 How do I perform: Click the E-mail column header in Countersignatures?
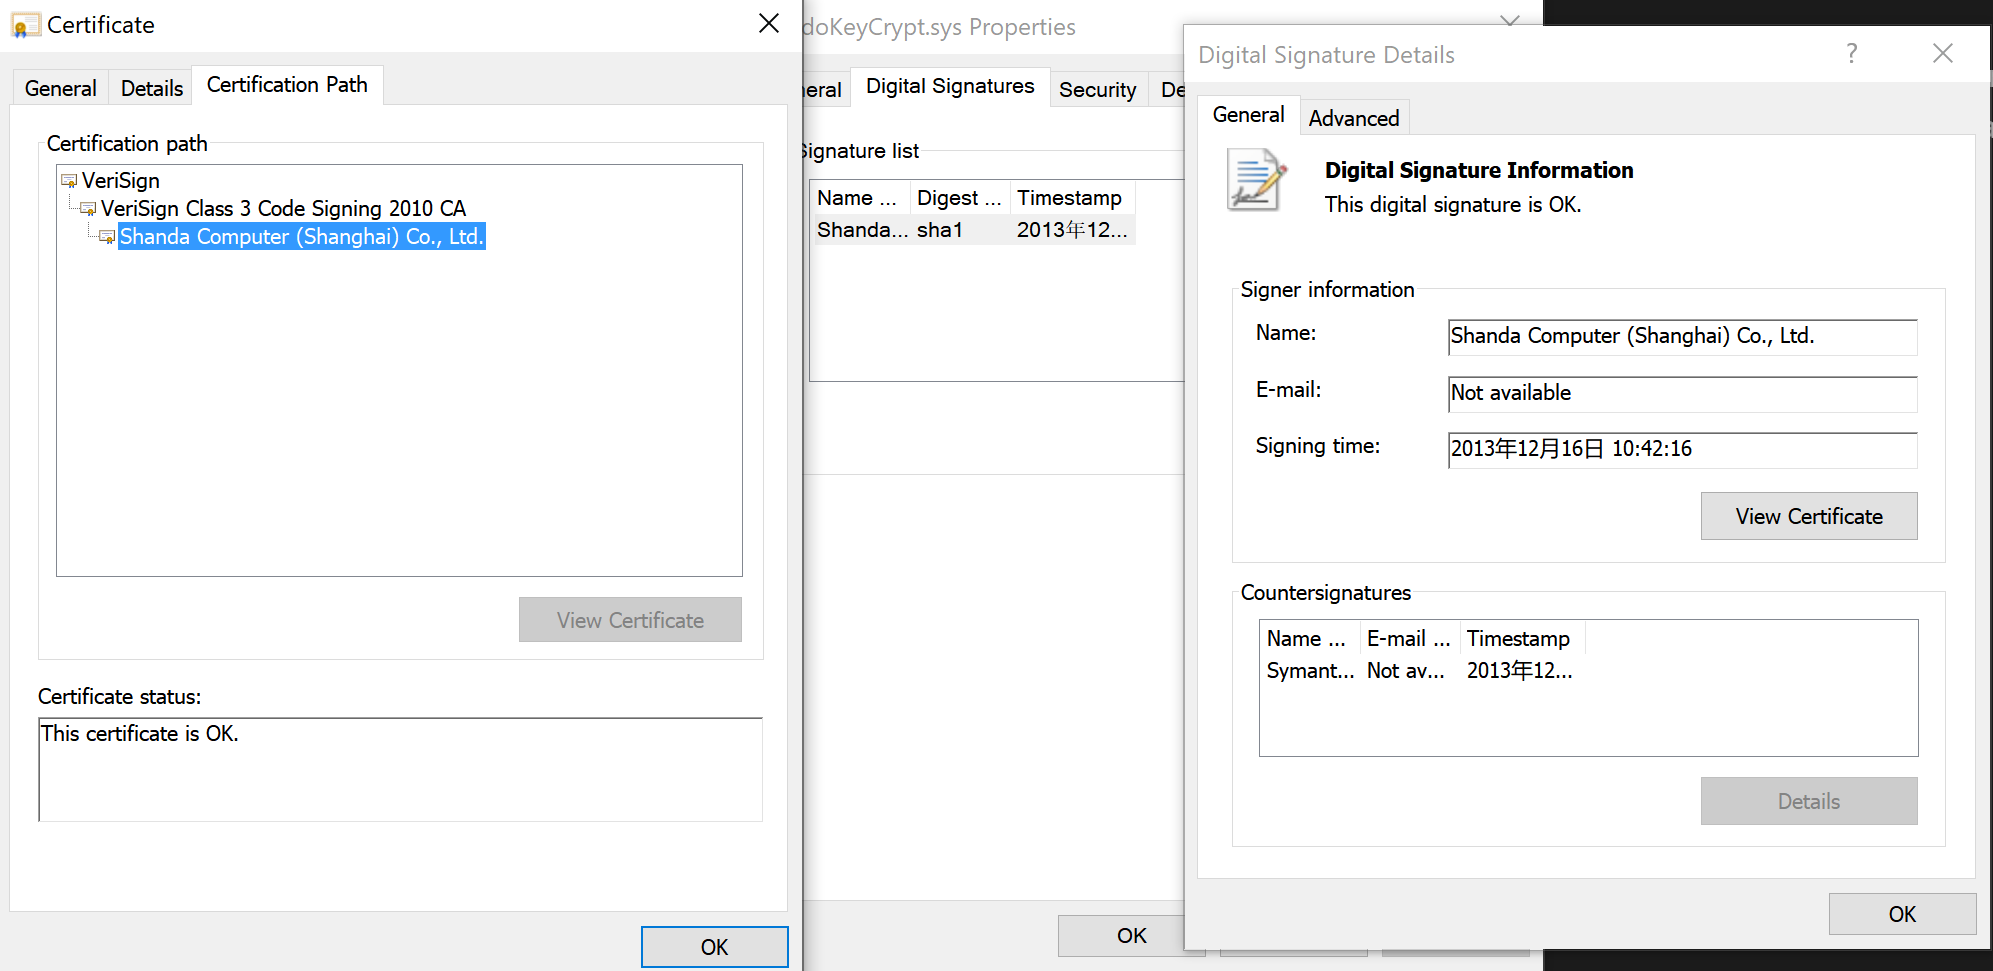[1410, 638]
